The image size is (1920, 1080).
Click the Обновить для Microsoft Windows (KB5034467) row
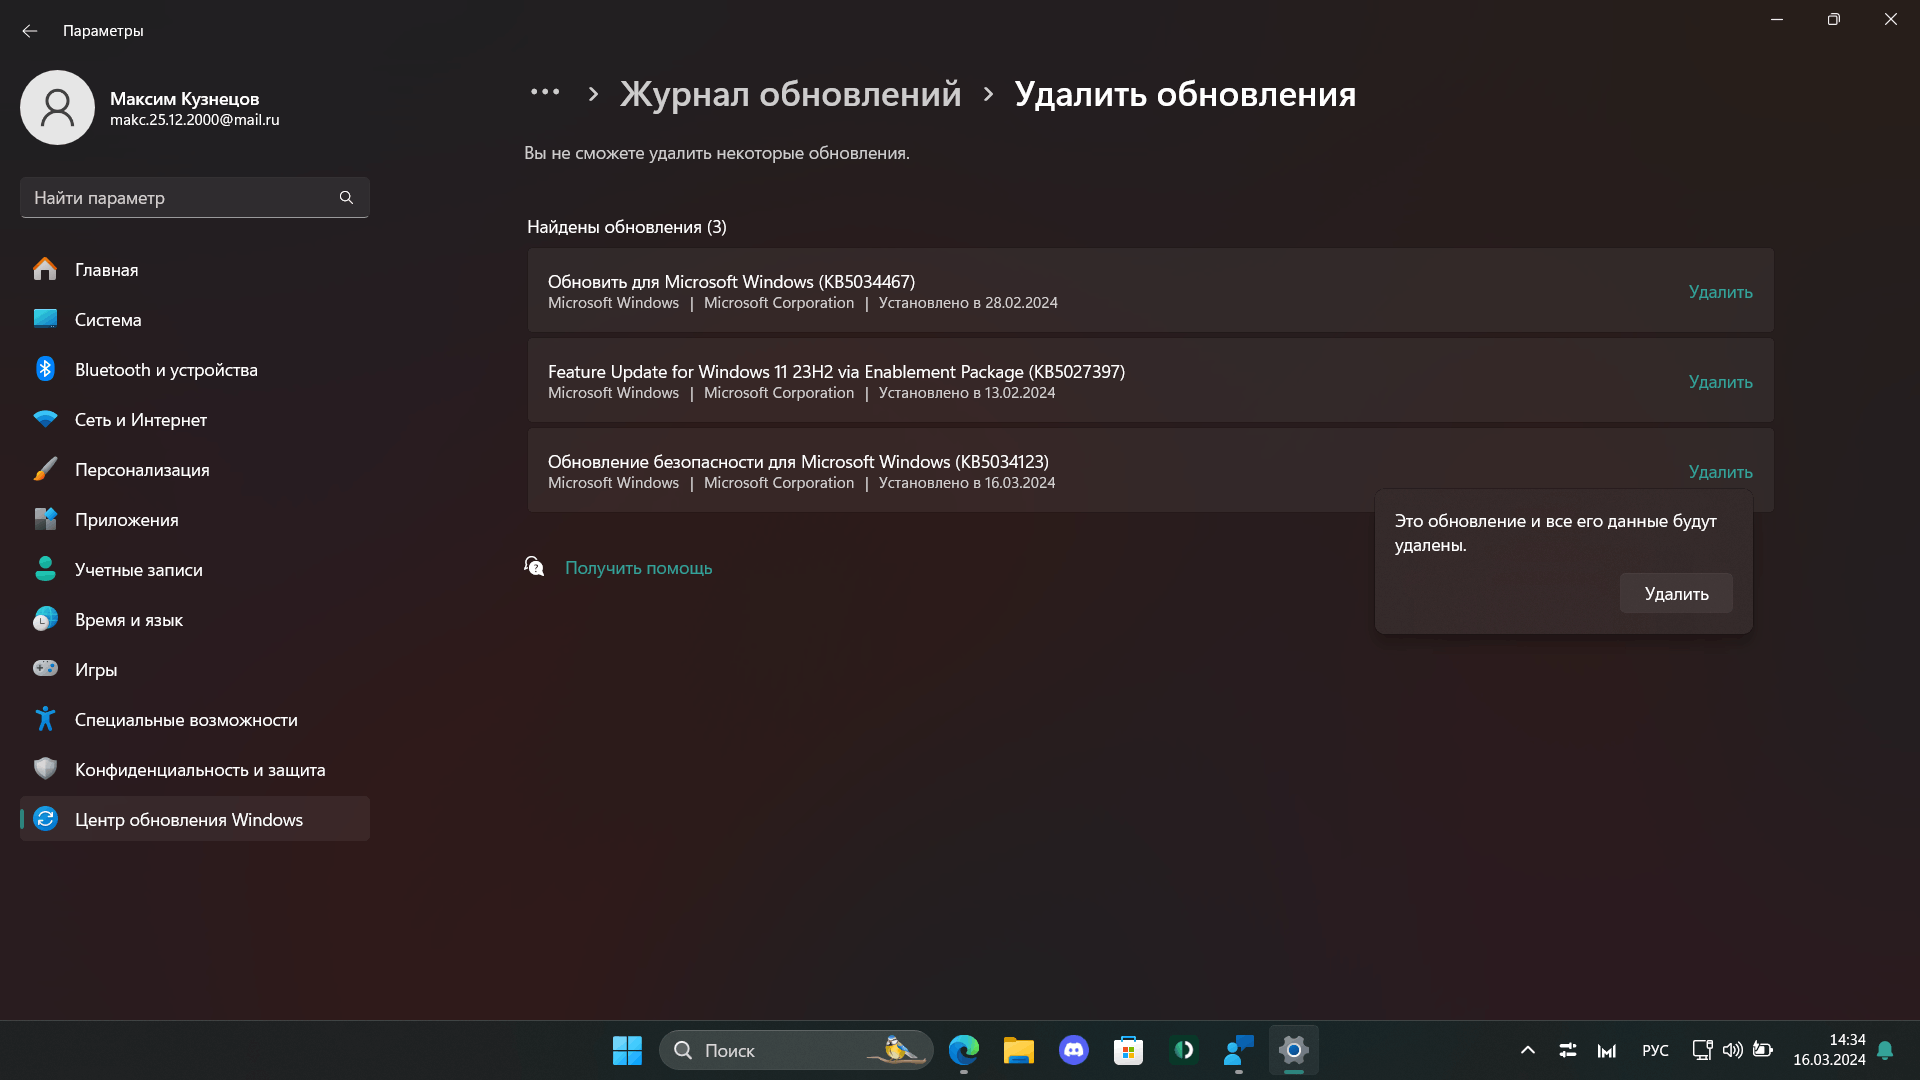click(1150, 290)
